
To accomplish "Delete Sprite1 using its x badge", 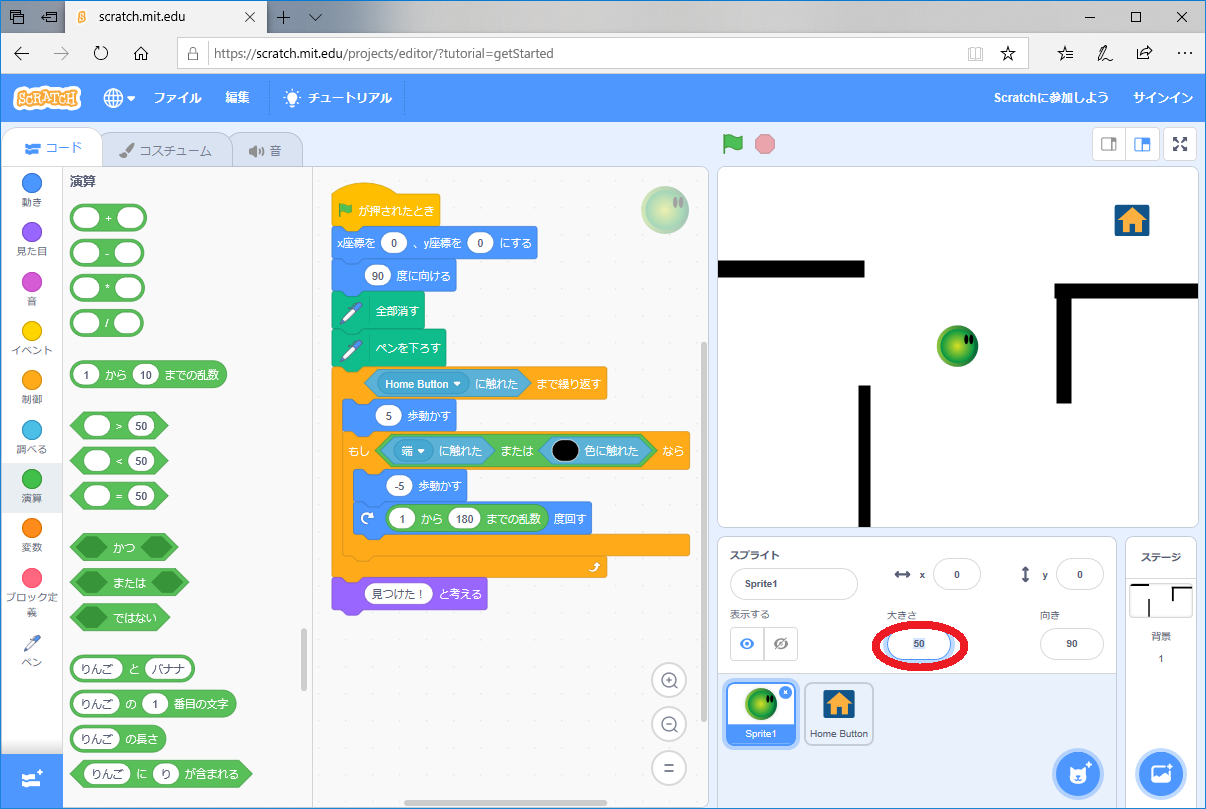I will 785,692.
